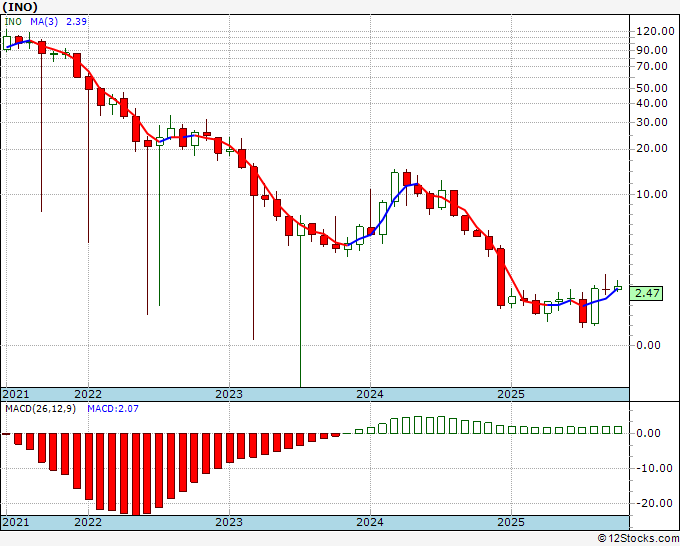This screenshot has width=680, height=546.
Task: Choose 2021 on the MACD panel timeline
Action: coord(16,522)
